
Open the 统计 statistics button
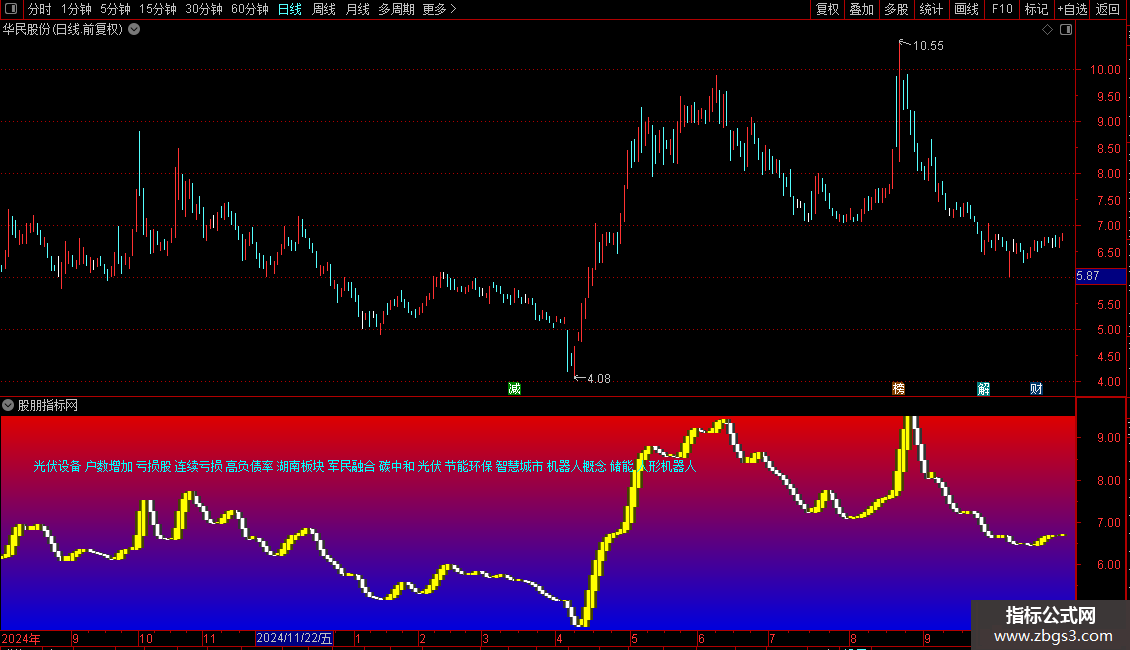coord(931,9)
